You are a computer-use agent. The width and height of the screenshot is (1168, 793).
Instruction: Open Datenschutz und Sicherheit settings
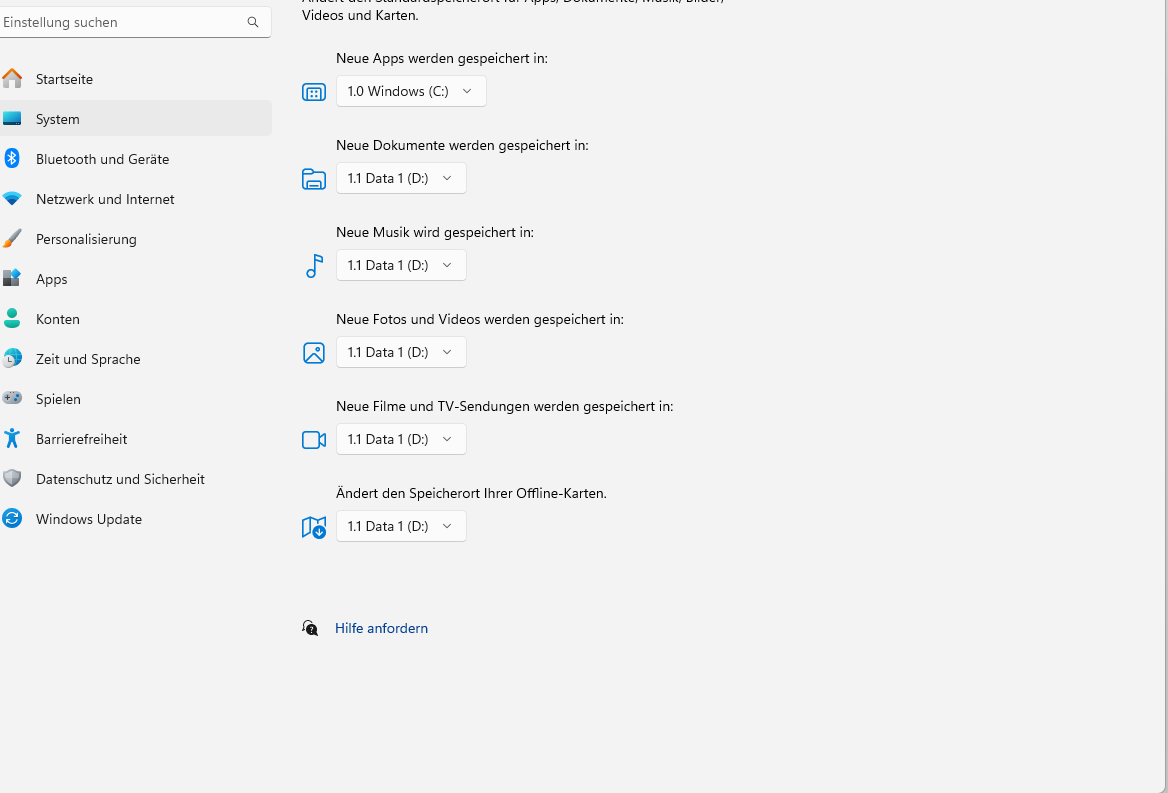(136, 479)
